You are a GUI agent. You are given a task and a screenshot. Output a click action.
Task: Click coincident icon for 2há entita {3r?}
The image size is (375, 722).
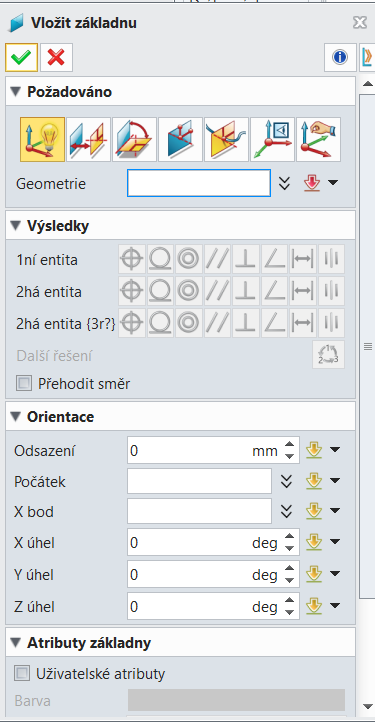[132, 323]
